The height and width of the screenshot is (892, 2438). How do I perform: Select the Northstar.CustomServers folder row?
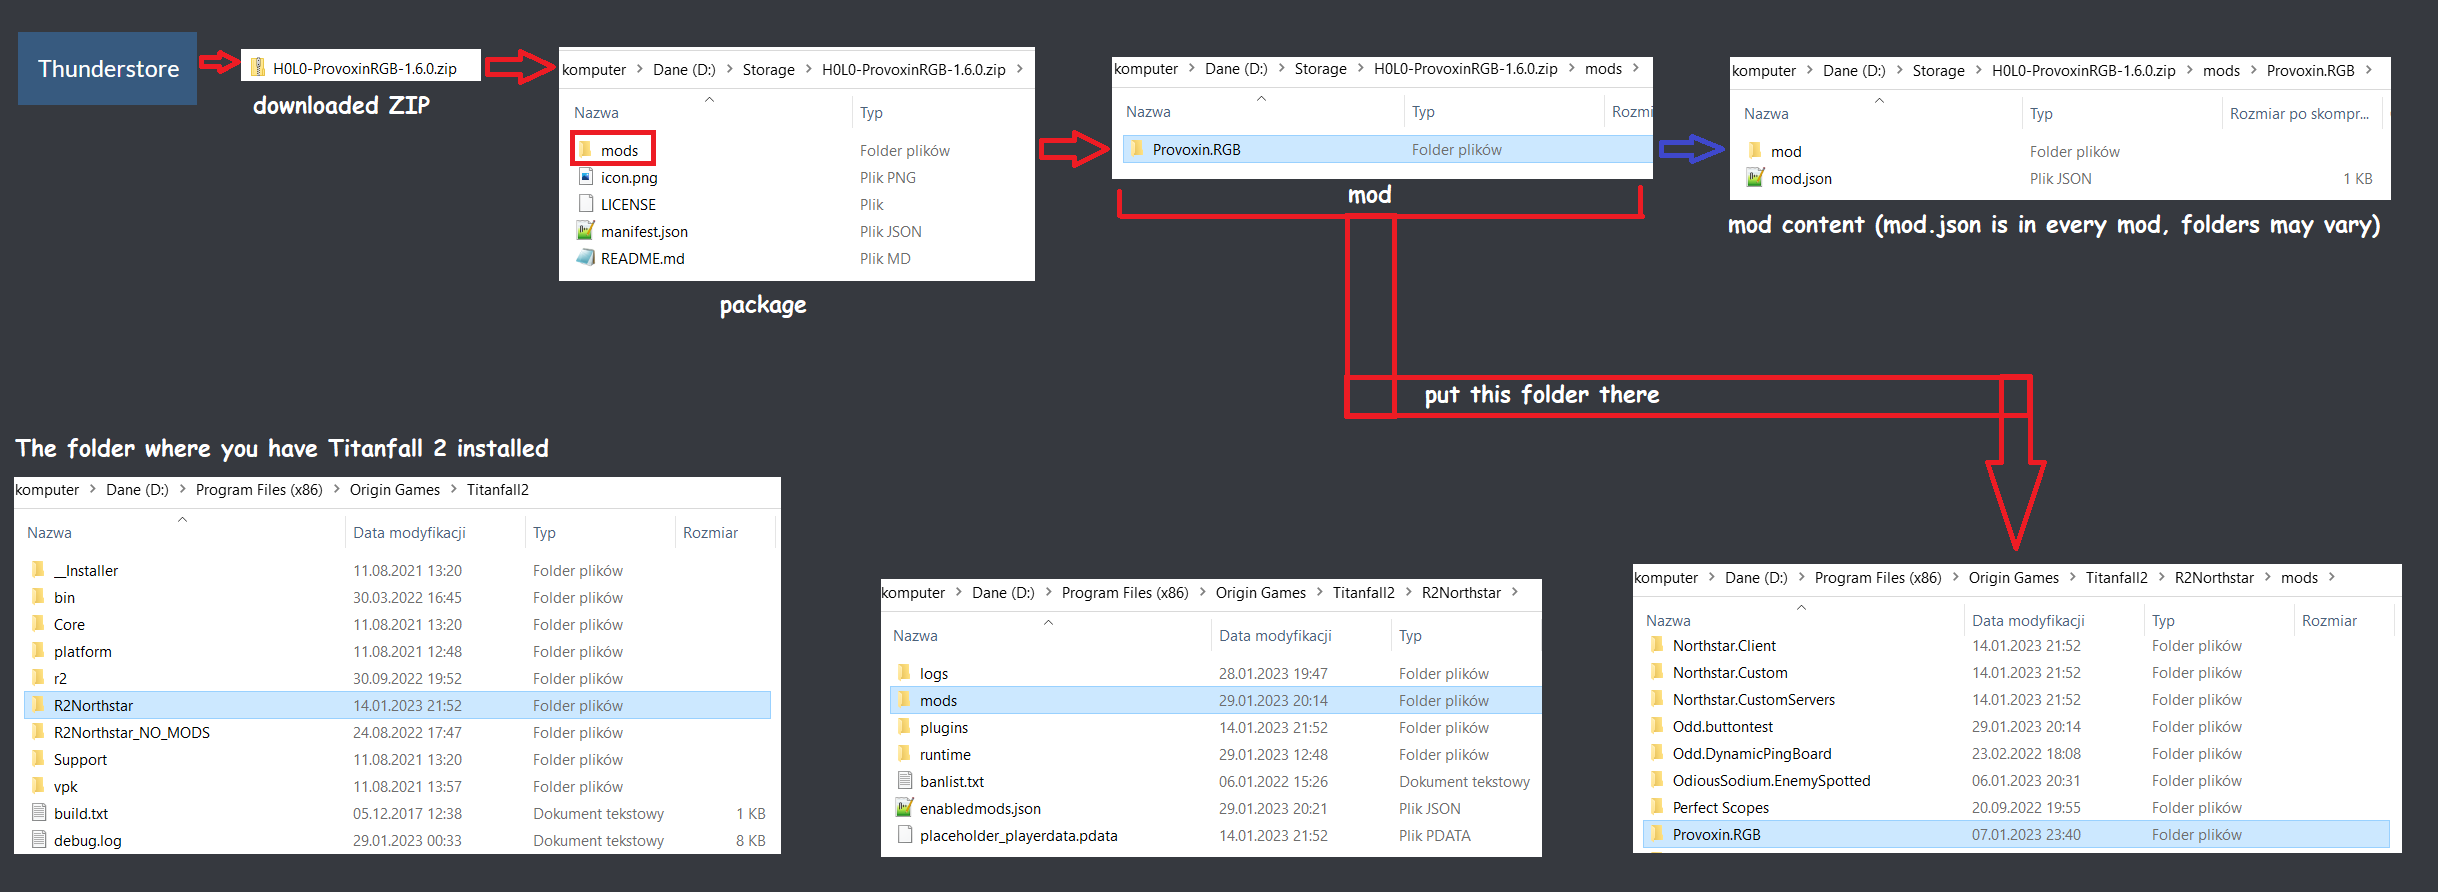2016,699
